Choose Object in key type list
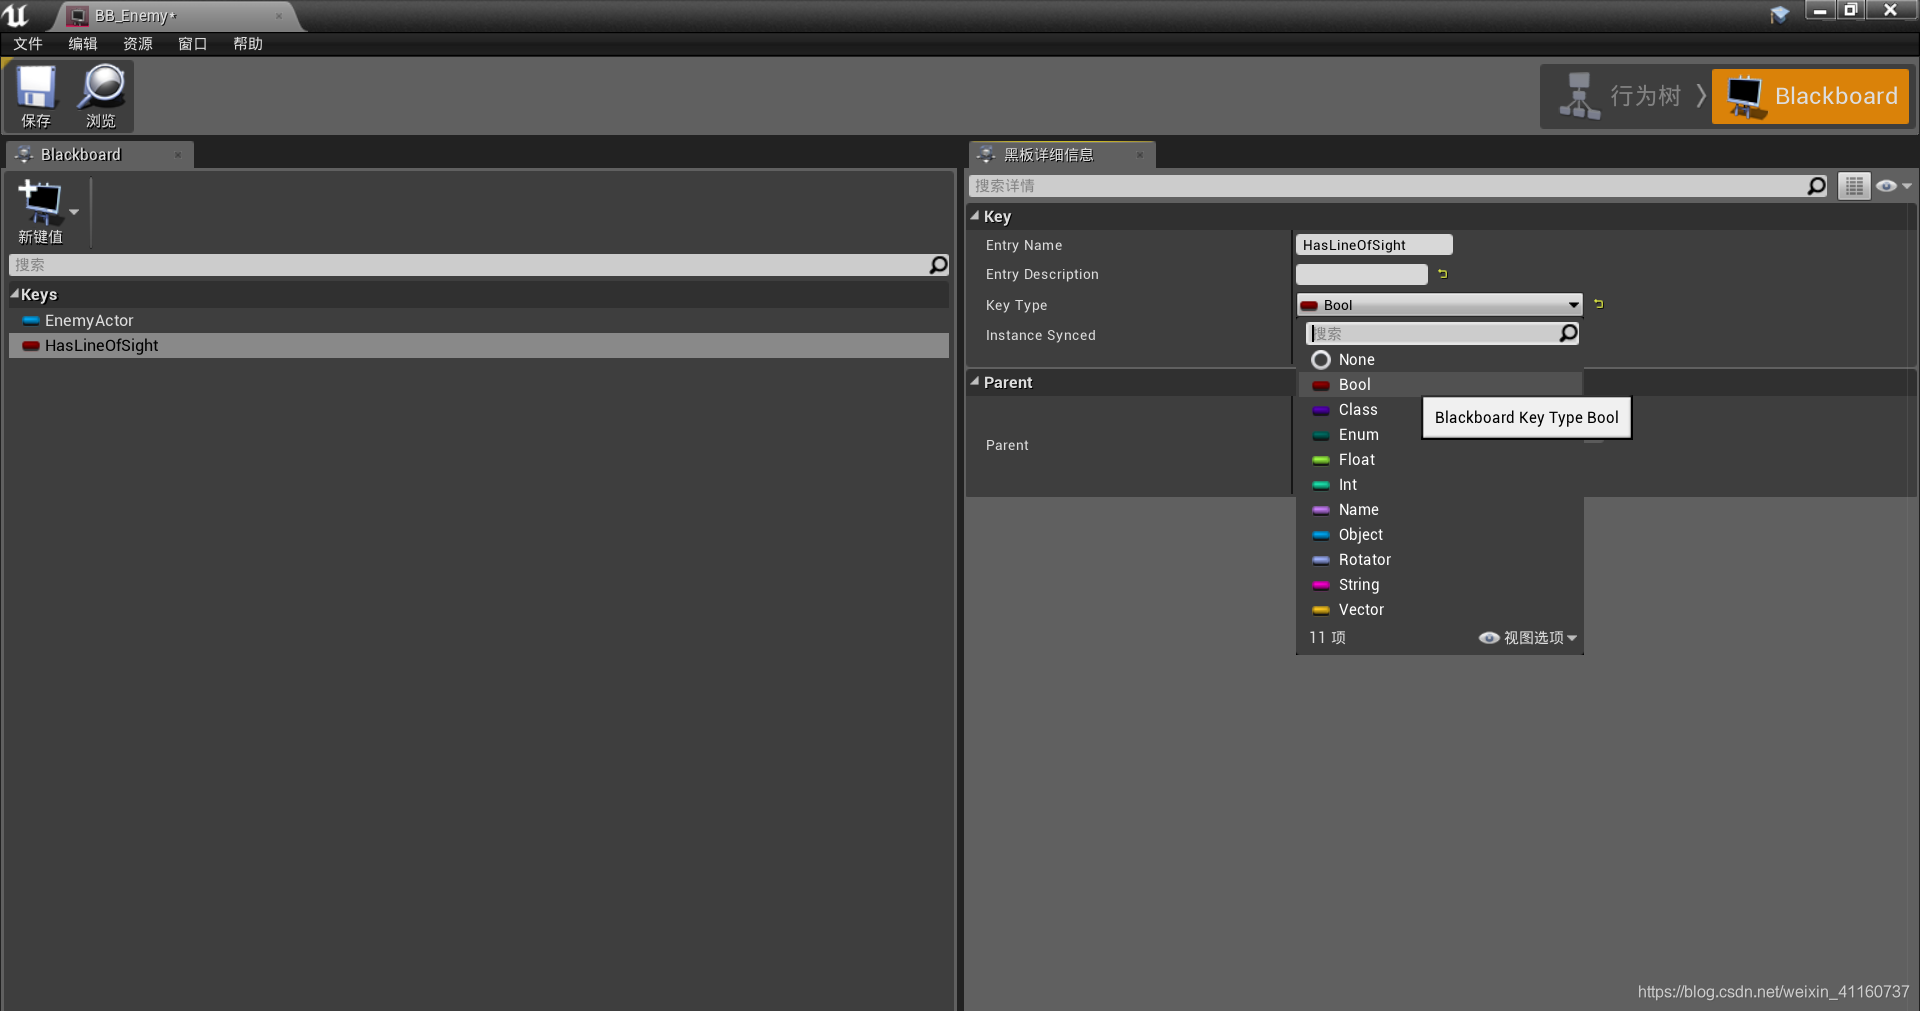Screen dimensions: 1920x1011 point(1440,534)
